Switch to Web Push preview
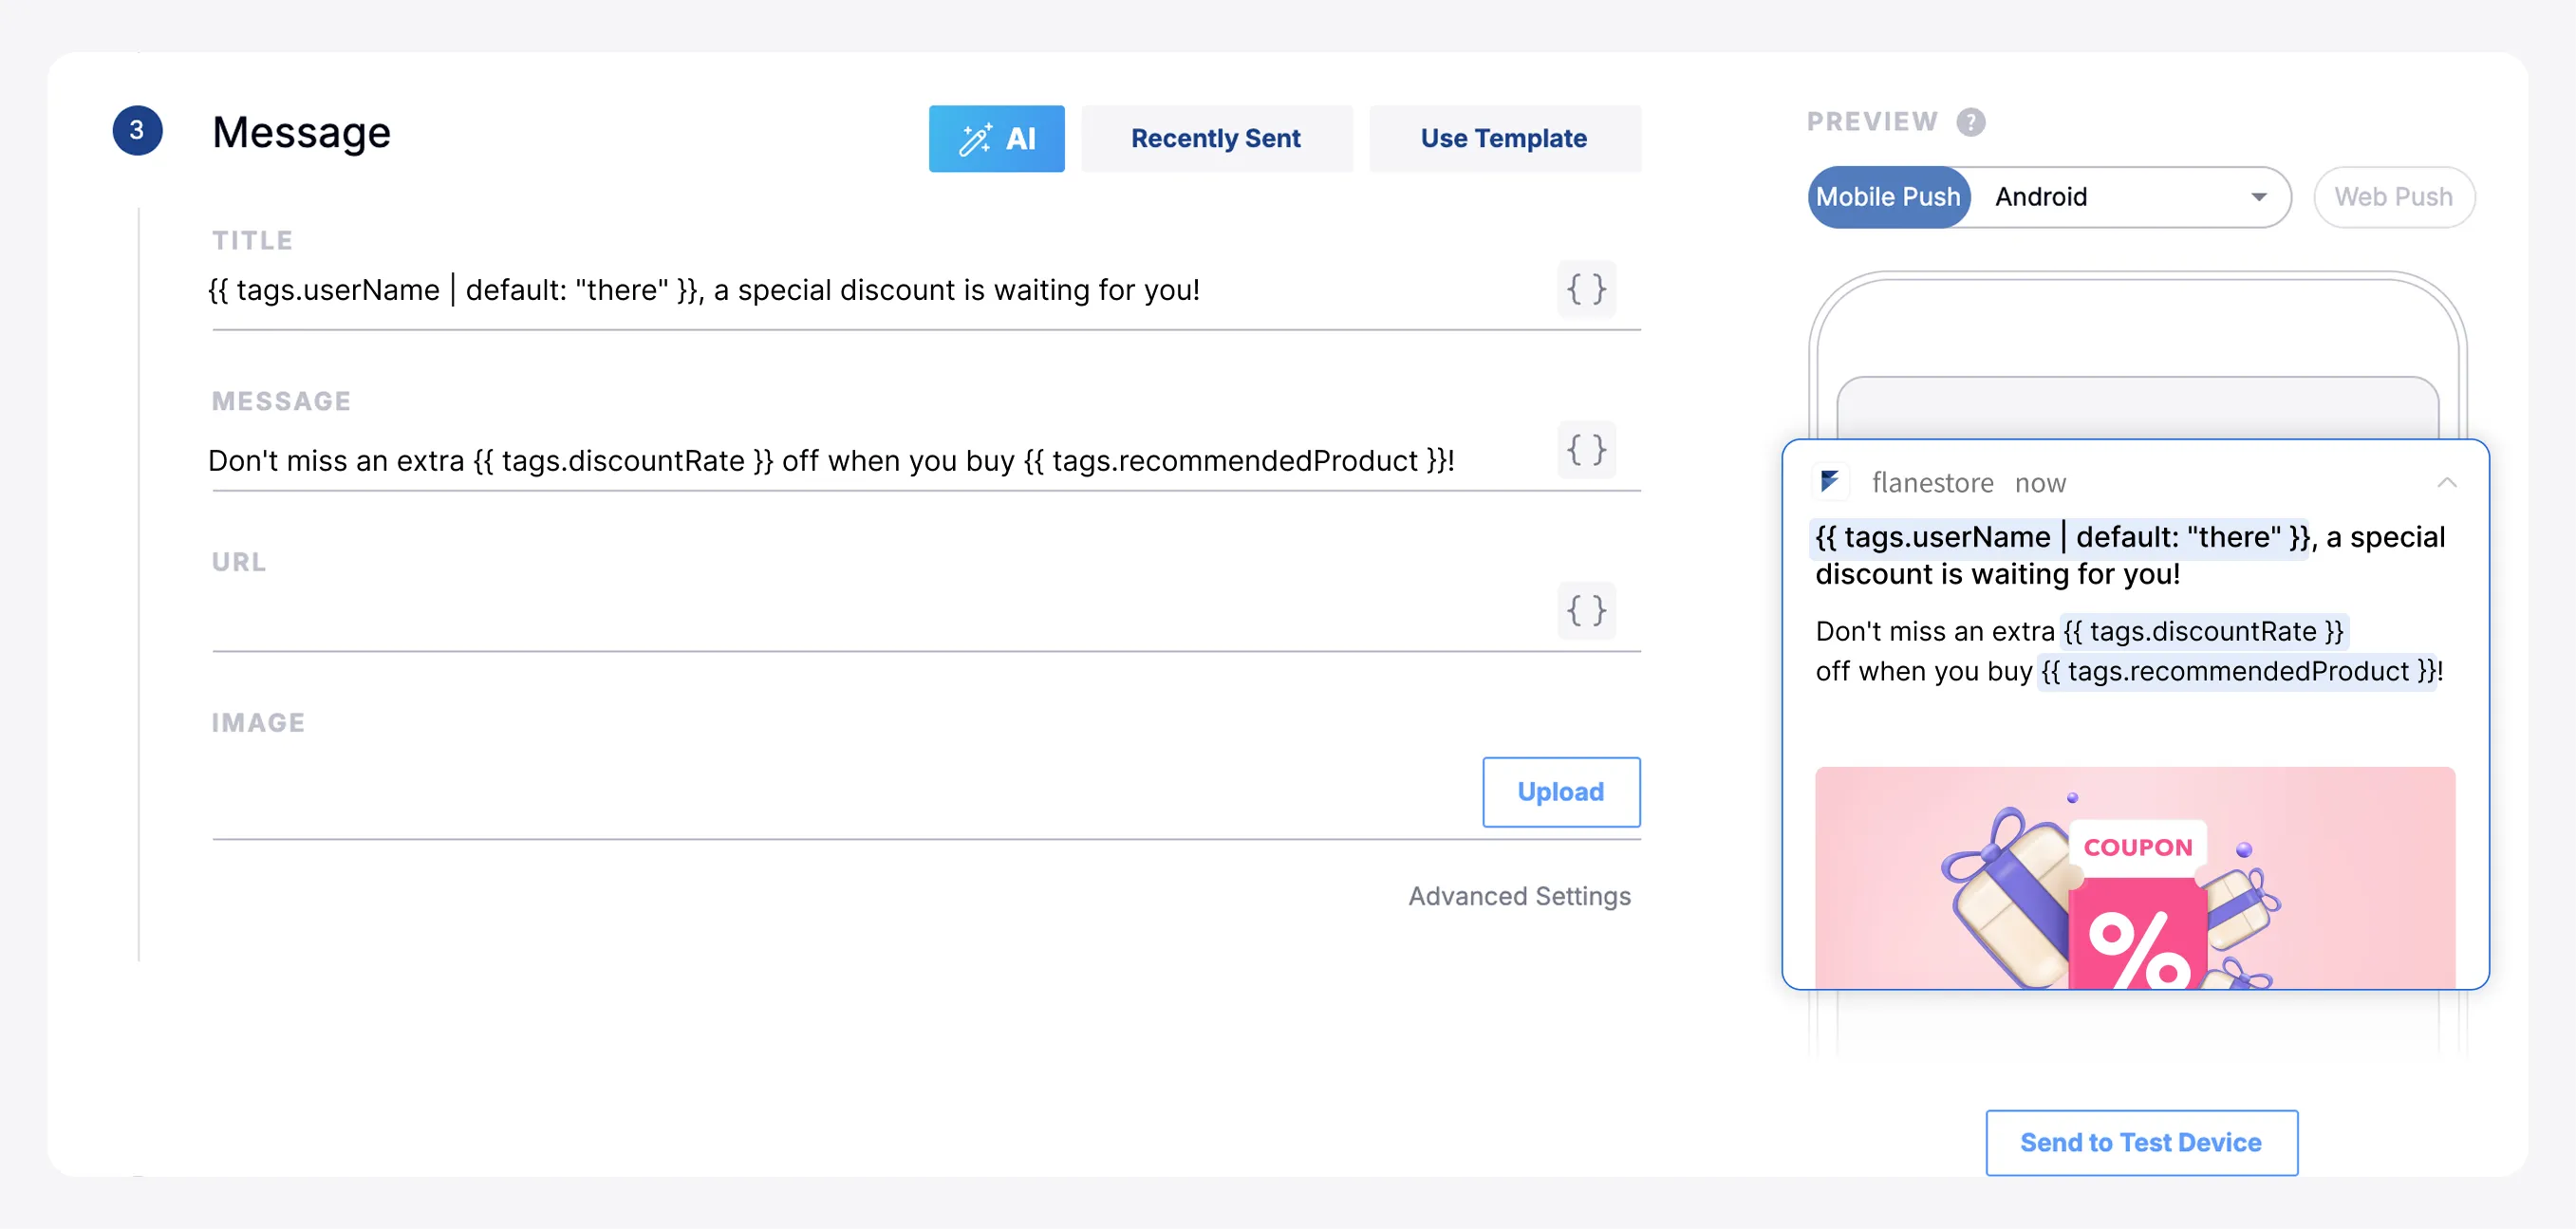Image resolution: width=2576 pixels, height=1229 pixels. pos(2393,197)
